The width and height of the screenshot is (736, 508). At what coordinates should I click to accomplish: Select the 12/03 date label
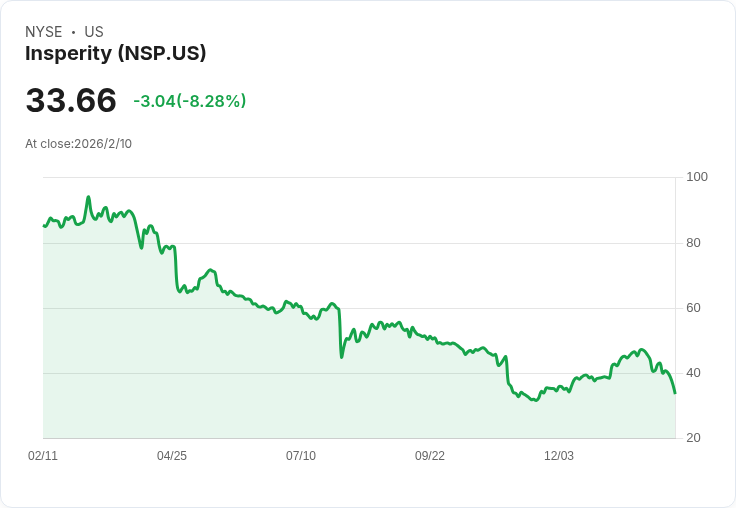click(x=559, y=456)
